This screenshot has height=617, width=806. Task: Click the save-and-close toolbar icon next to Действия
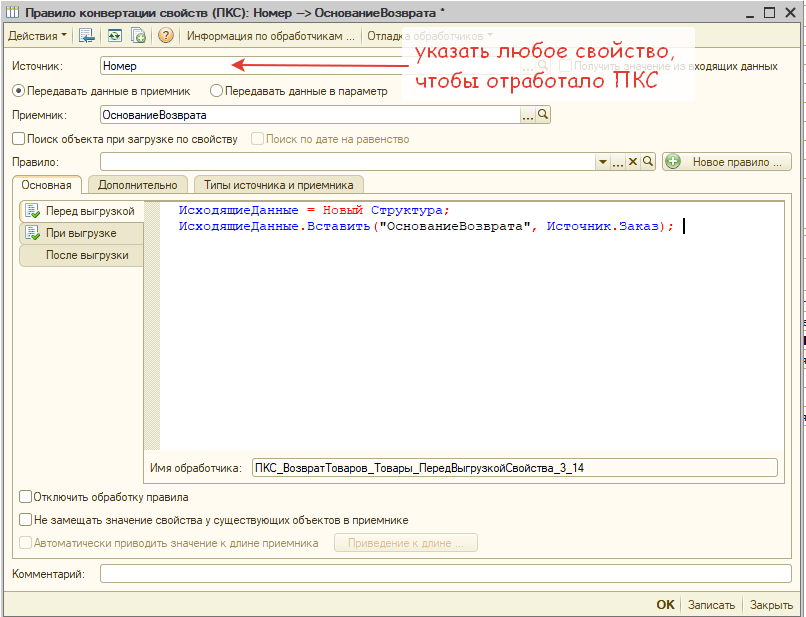tap(86, 36)
